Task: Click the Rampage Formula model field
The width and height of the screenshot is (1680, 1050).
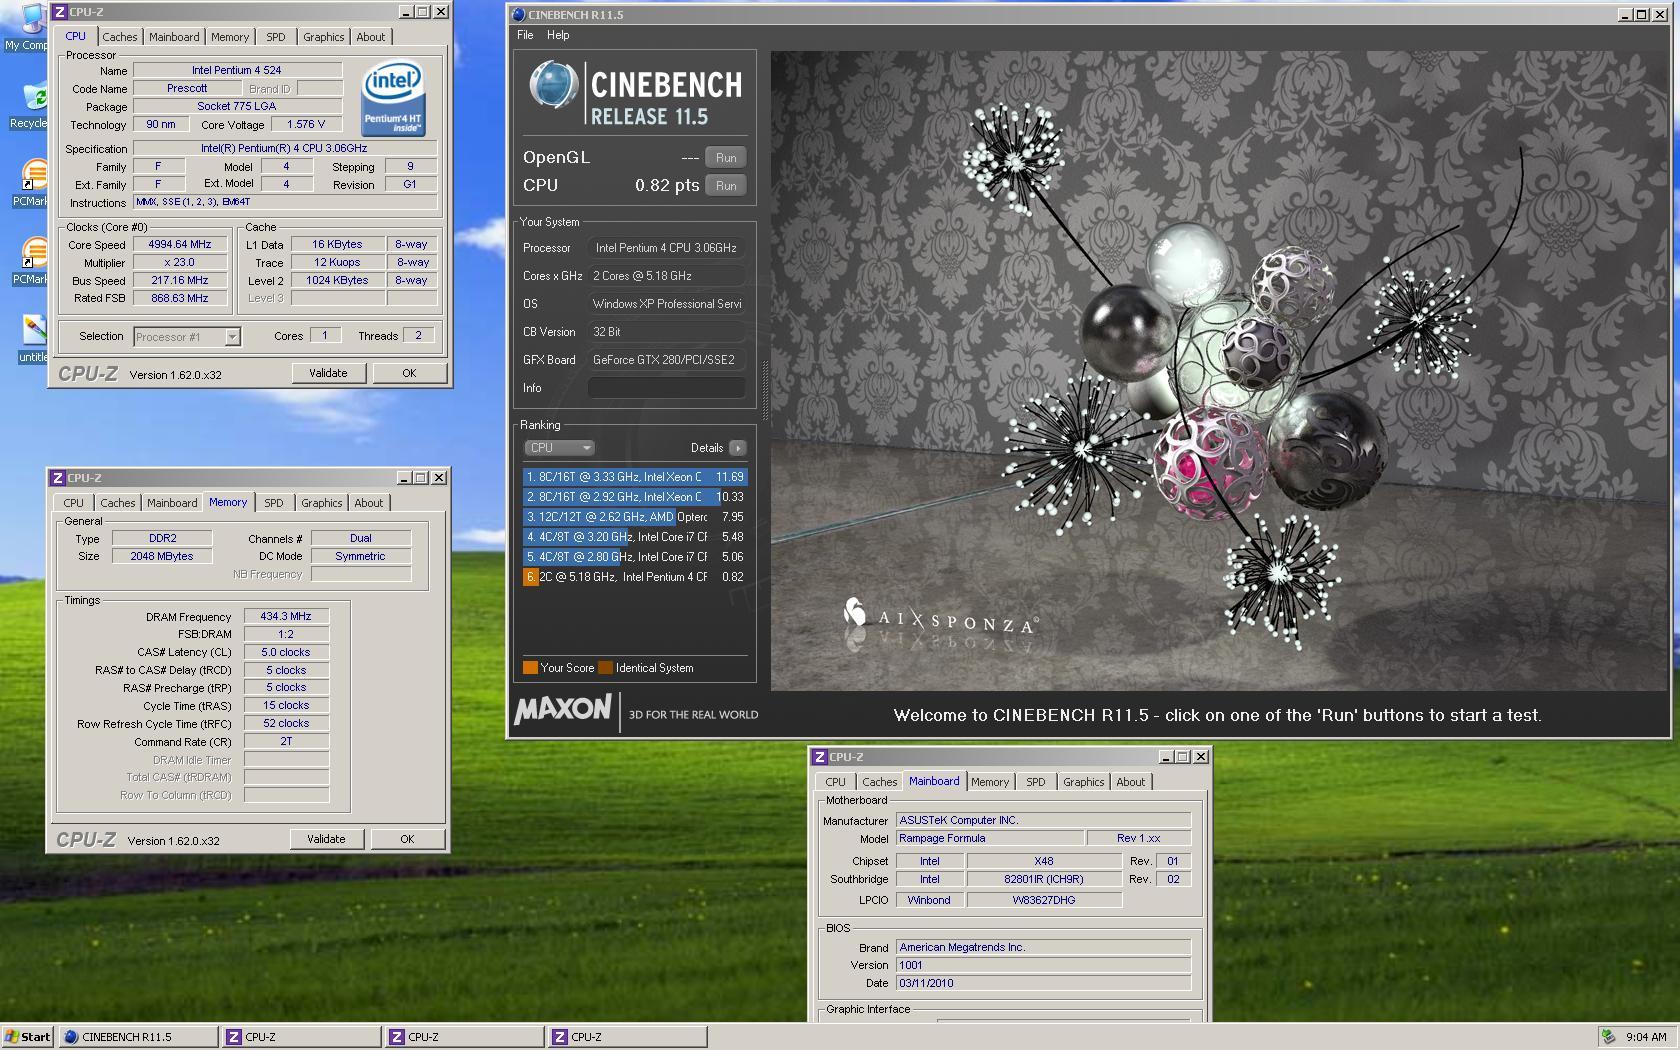Action: point(989,838)
